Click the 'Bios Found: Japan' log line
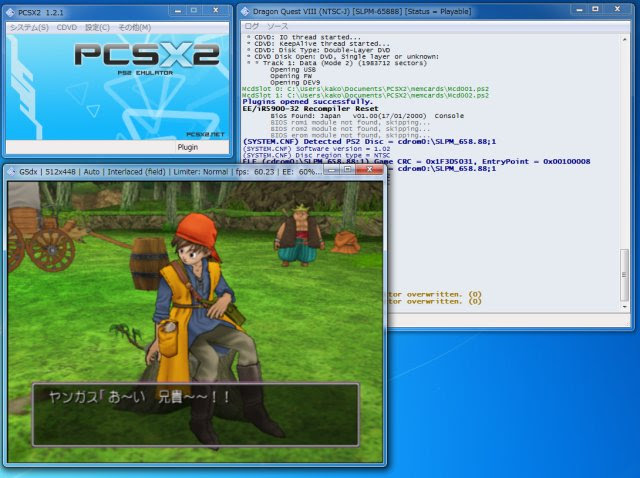This screenshot has height=478, width=640. click(x=367, y=116)
